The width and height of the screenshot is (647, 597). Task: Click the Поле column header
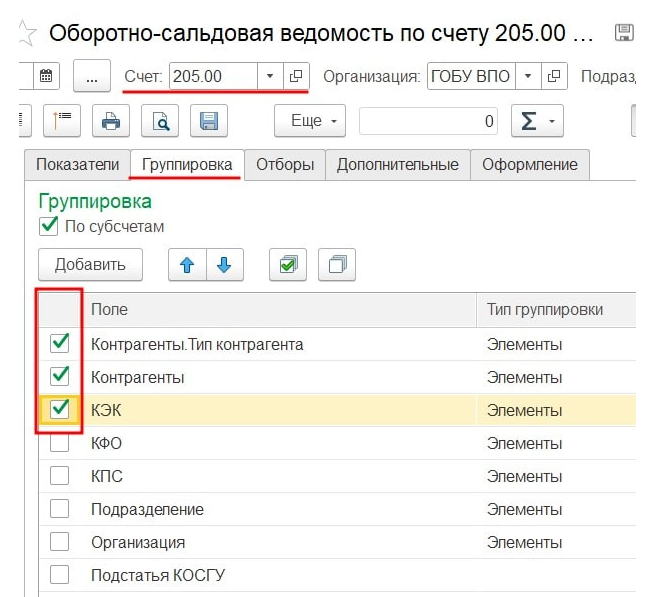pos(278,309)
